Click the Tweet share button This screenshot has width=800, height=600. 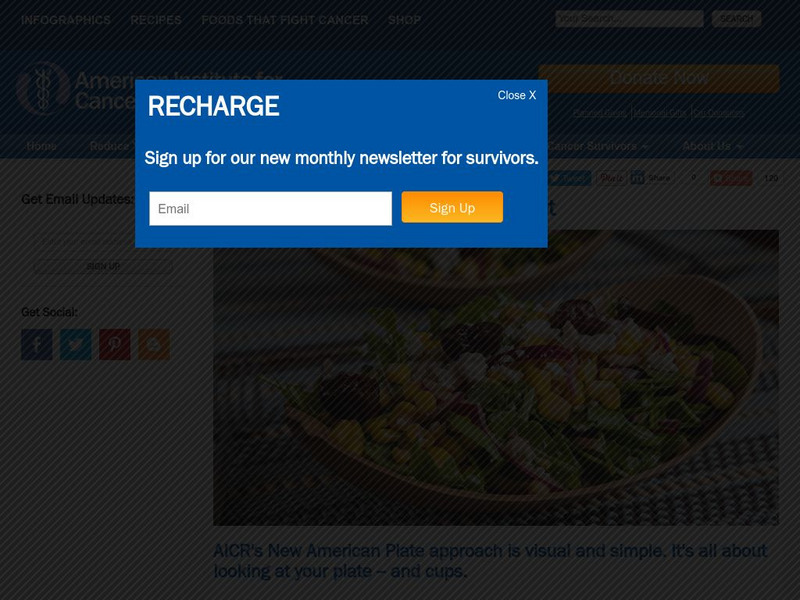tap(570, 178)
